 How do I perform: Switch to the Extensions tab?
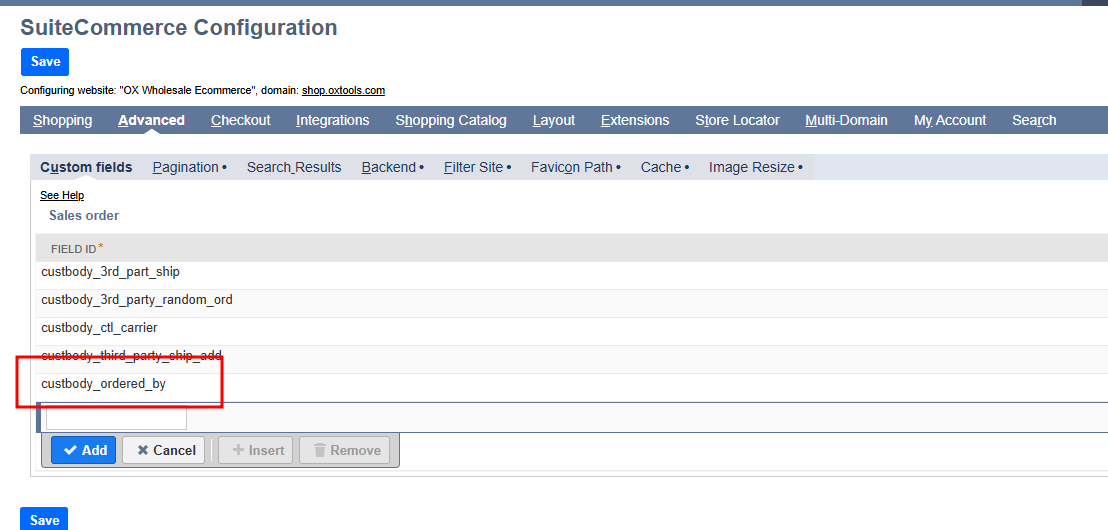coord(634,120)
